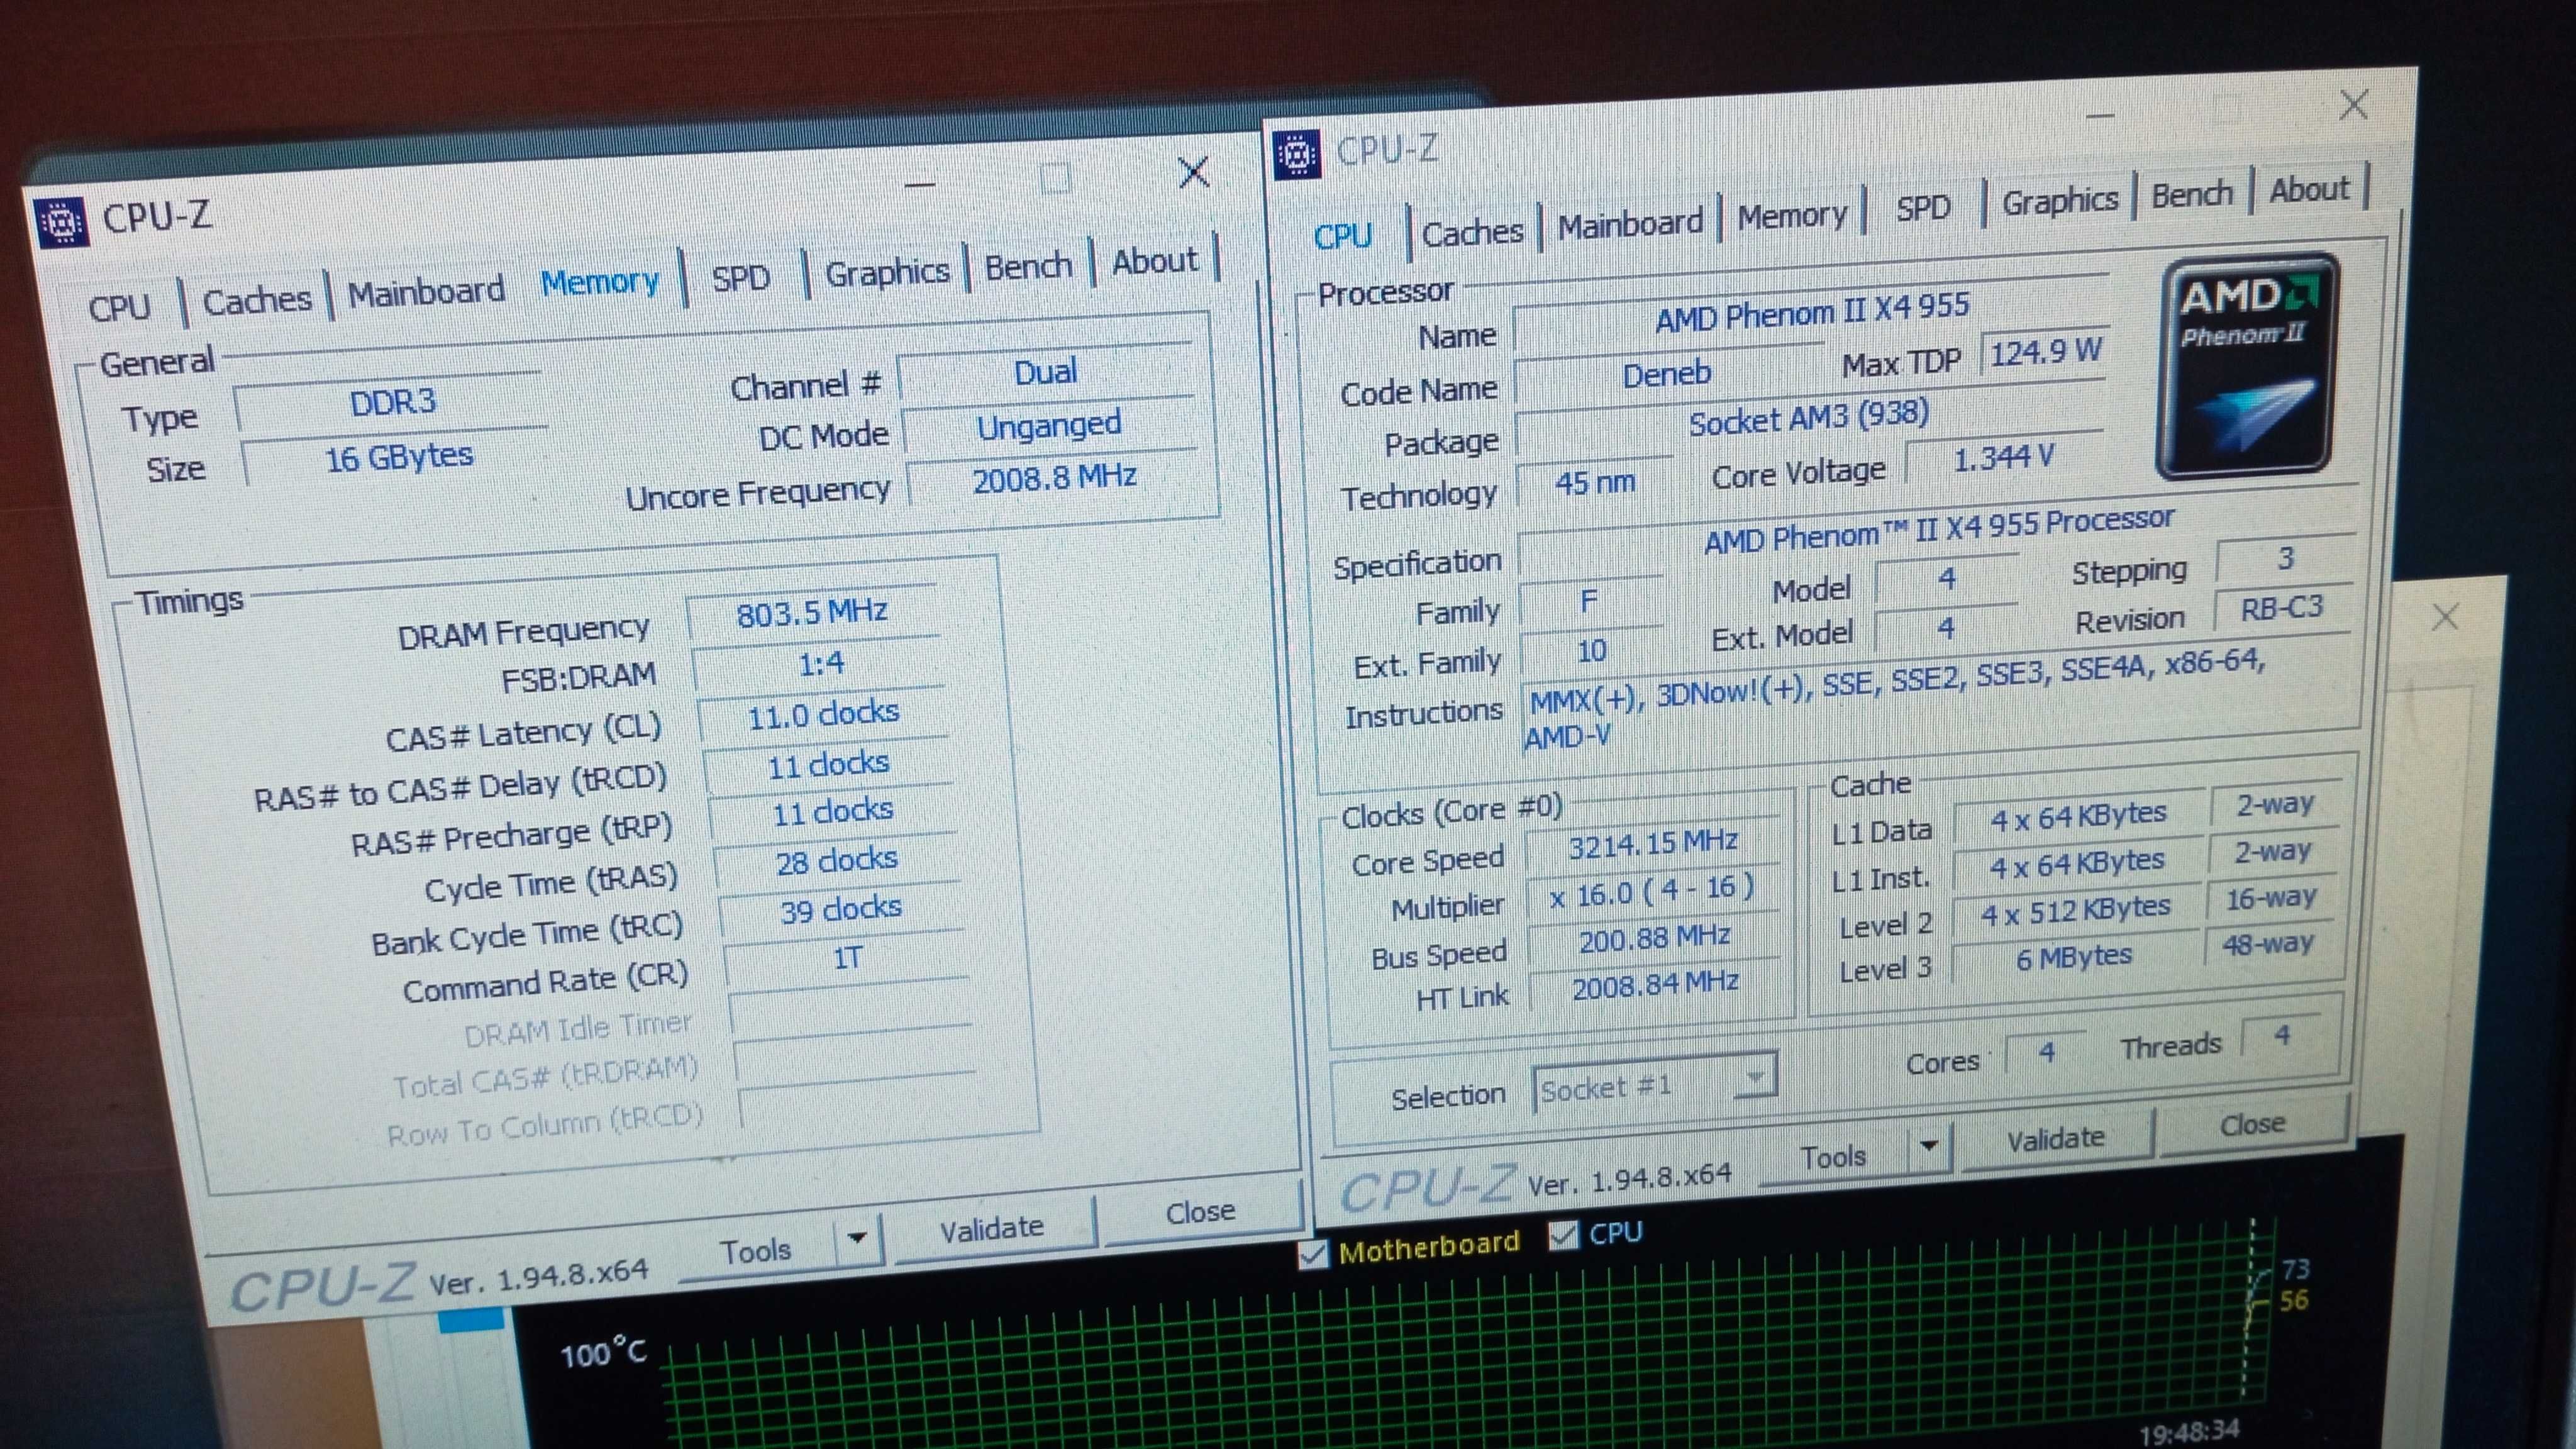
Task: Click Validate button in CPU window
Action: point(2056,1138)
